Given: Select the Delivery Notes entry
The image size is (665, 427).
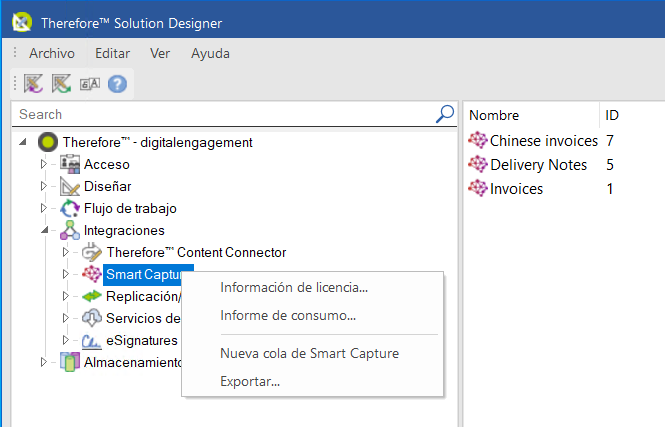Looking at the screenshot, I should [x=539, y=165].
